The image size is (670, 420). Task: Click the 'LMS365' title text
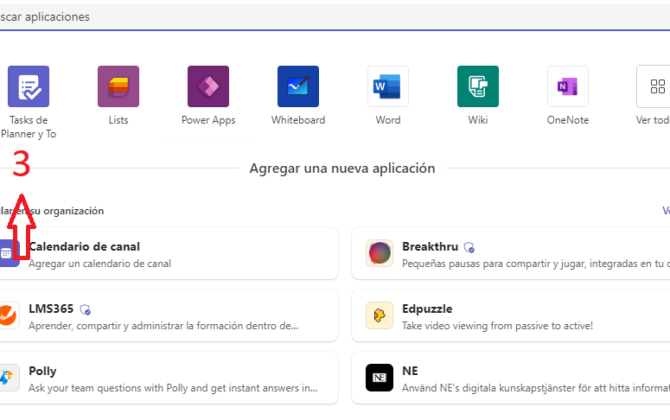[51, 308]
